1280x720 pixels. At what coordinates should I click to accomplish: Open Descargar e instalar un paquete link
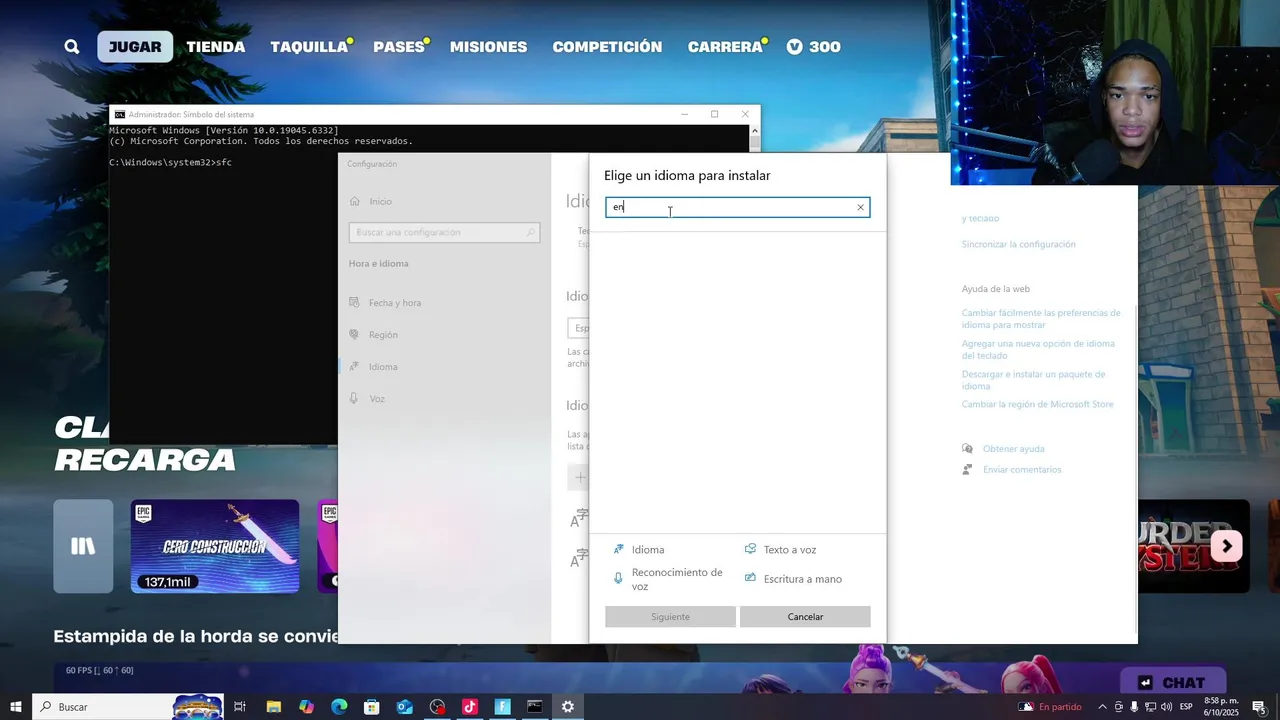1033,380
